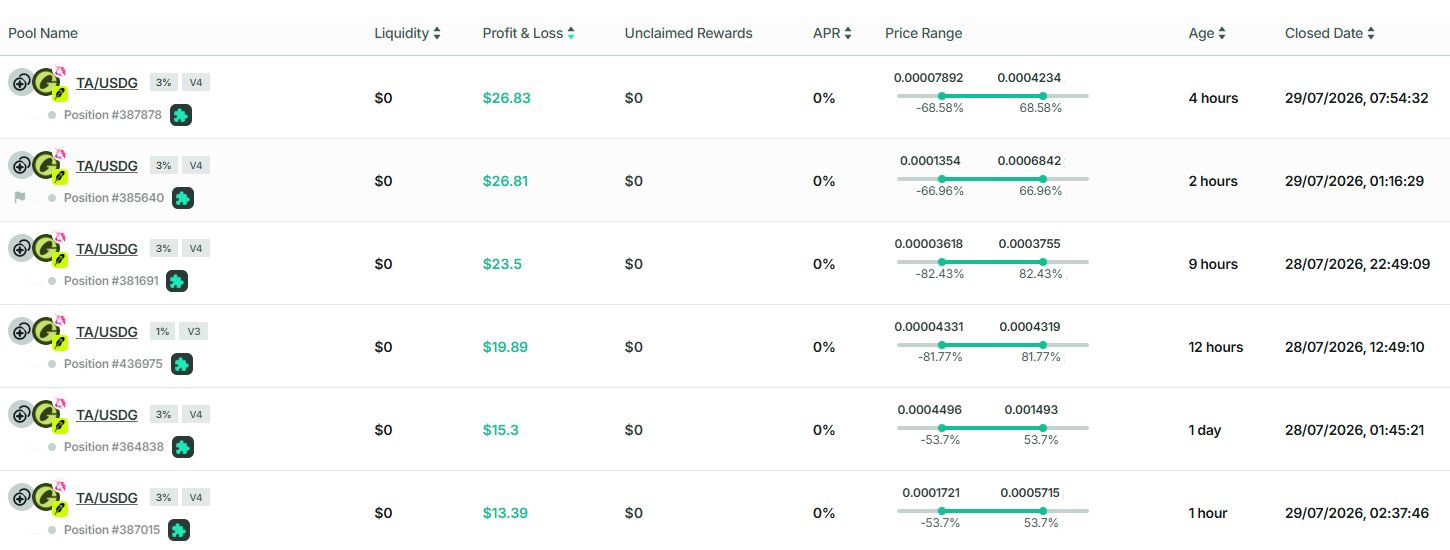
Task: Click the status dot beside Position #387878
Action: click(x=52, y=115)
